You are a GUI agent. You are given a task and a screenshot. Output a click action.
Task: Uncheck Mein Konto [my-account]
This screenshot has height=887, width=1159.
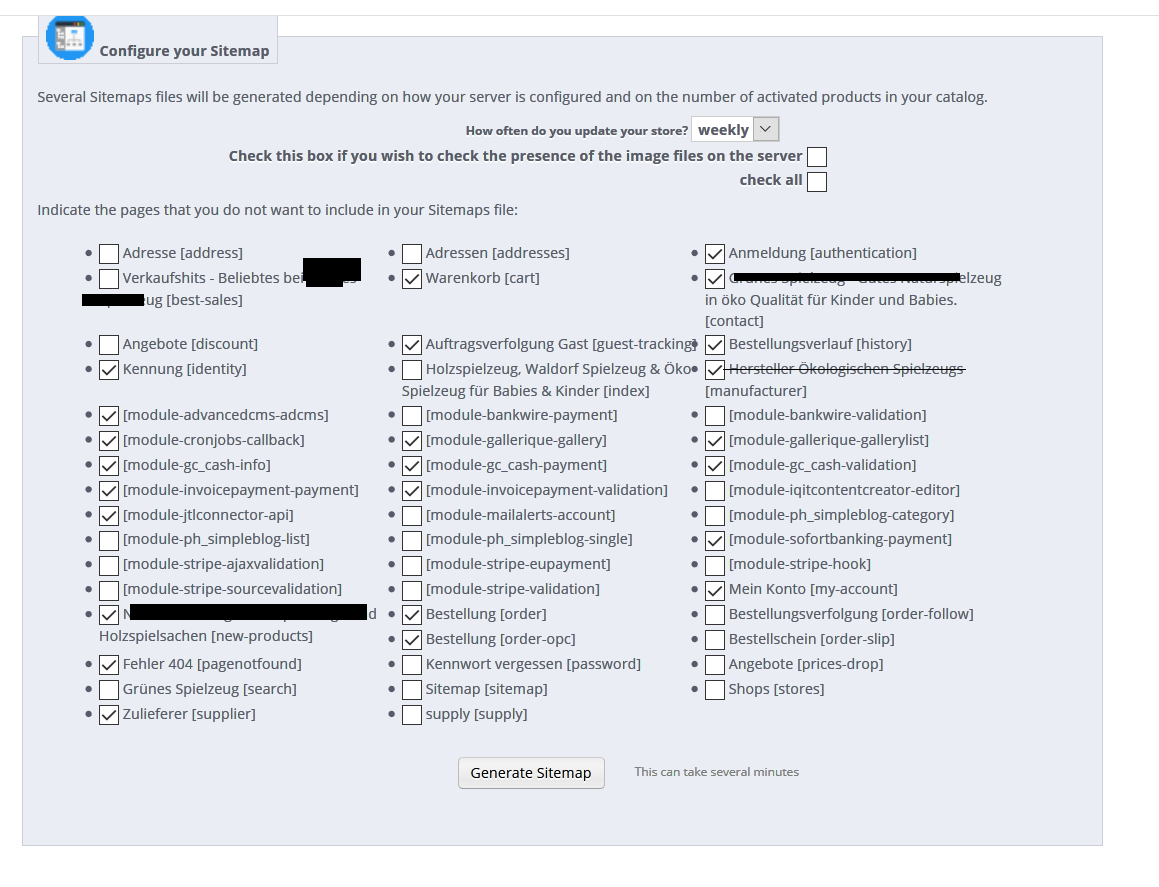click(715, 590)
